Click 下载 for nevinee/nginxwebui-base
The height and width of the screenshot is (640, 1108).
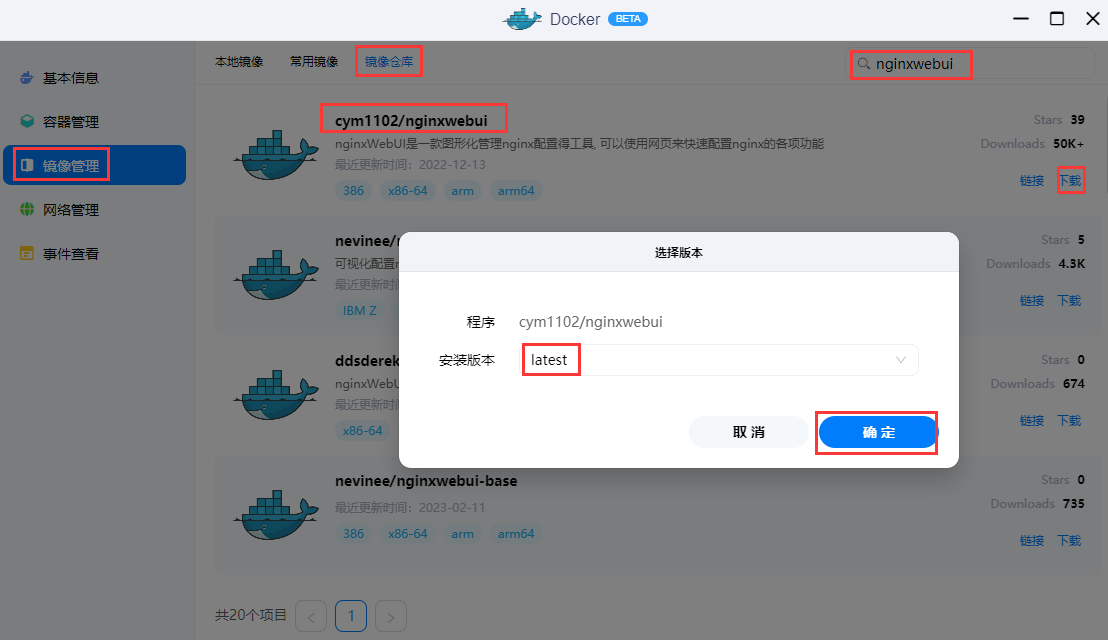[x=1069, y=540]
